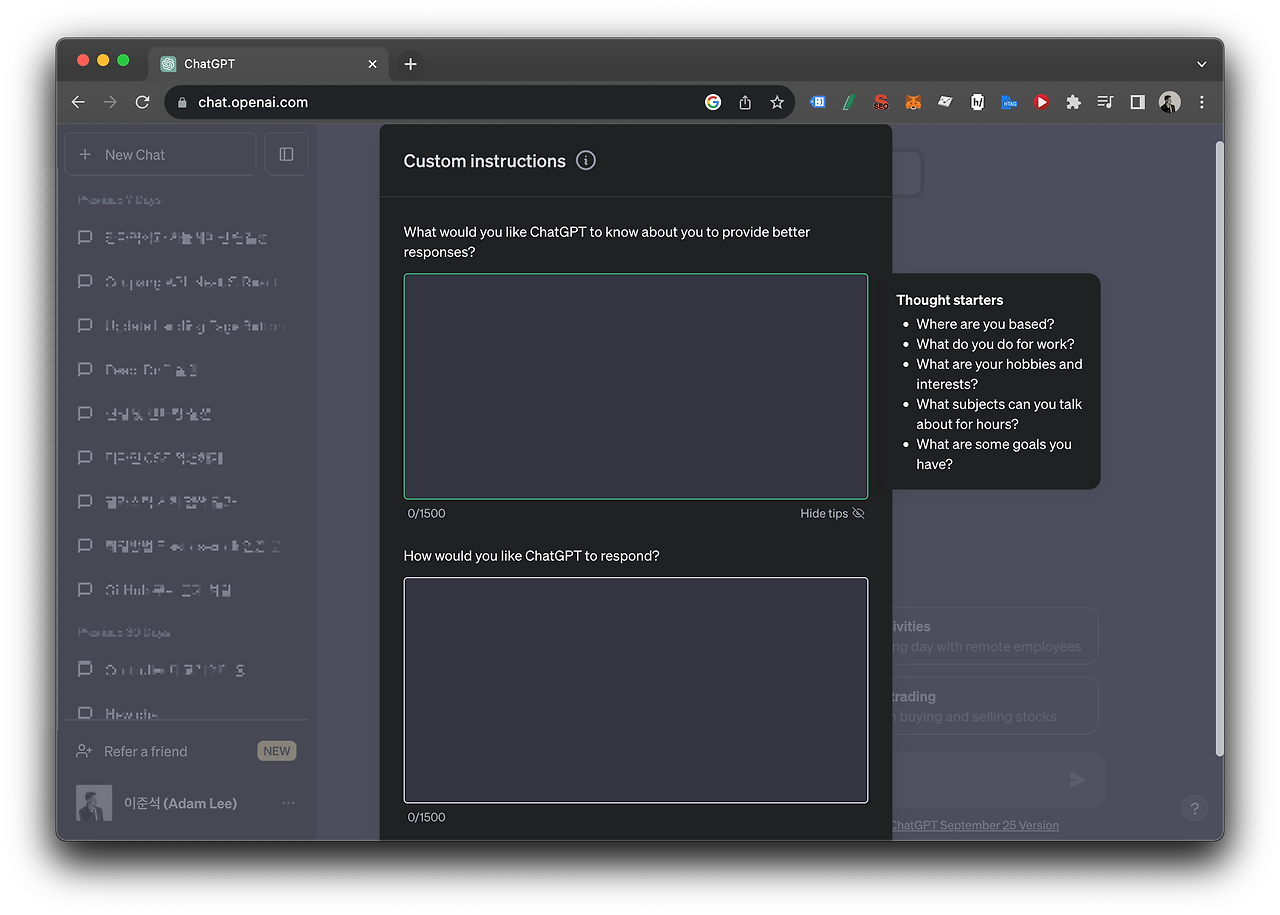Click the page vertical scrollbar
The width and height of the screenshot is (1280, 915).
click(1218, 448)
